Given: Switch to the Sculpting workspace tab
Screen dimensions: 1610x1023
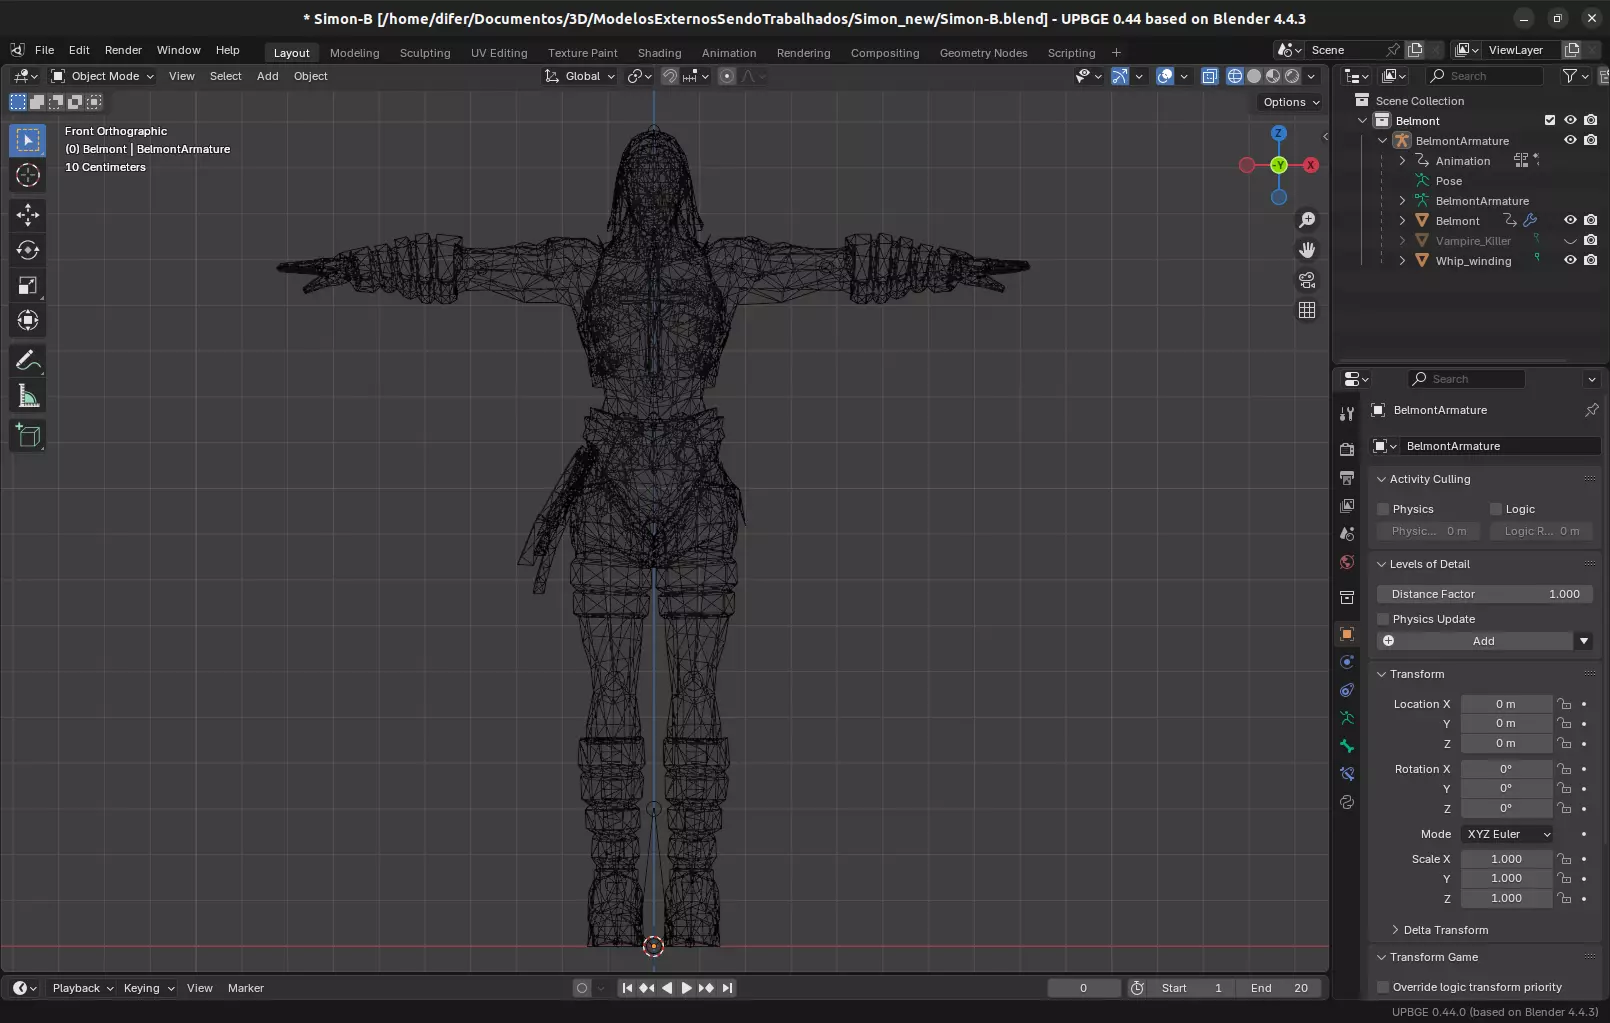Looking at the screenshot, I should [x=425, y=53].
